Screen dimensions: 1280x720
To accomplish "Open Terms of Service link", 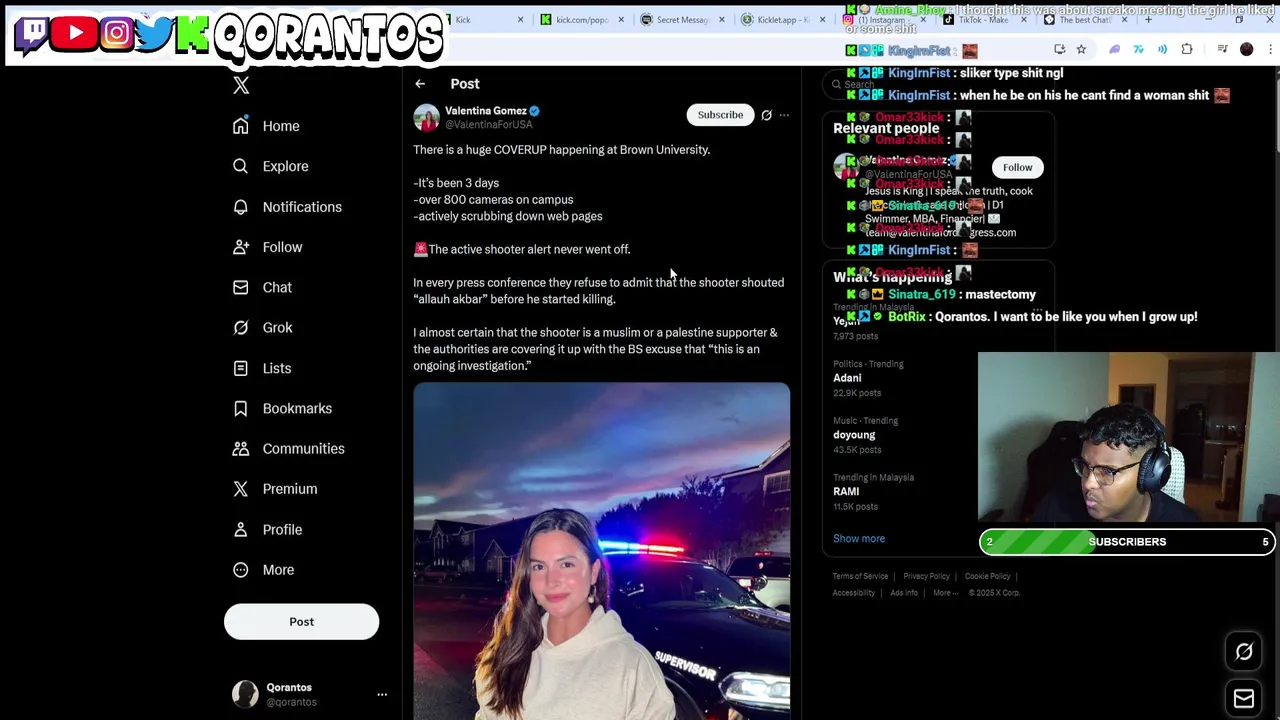I will (x=860, y=577).
